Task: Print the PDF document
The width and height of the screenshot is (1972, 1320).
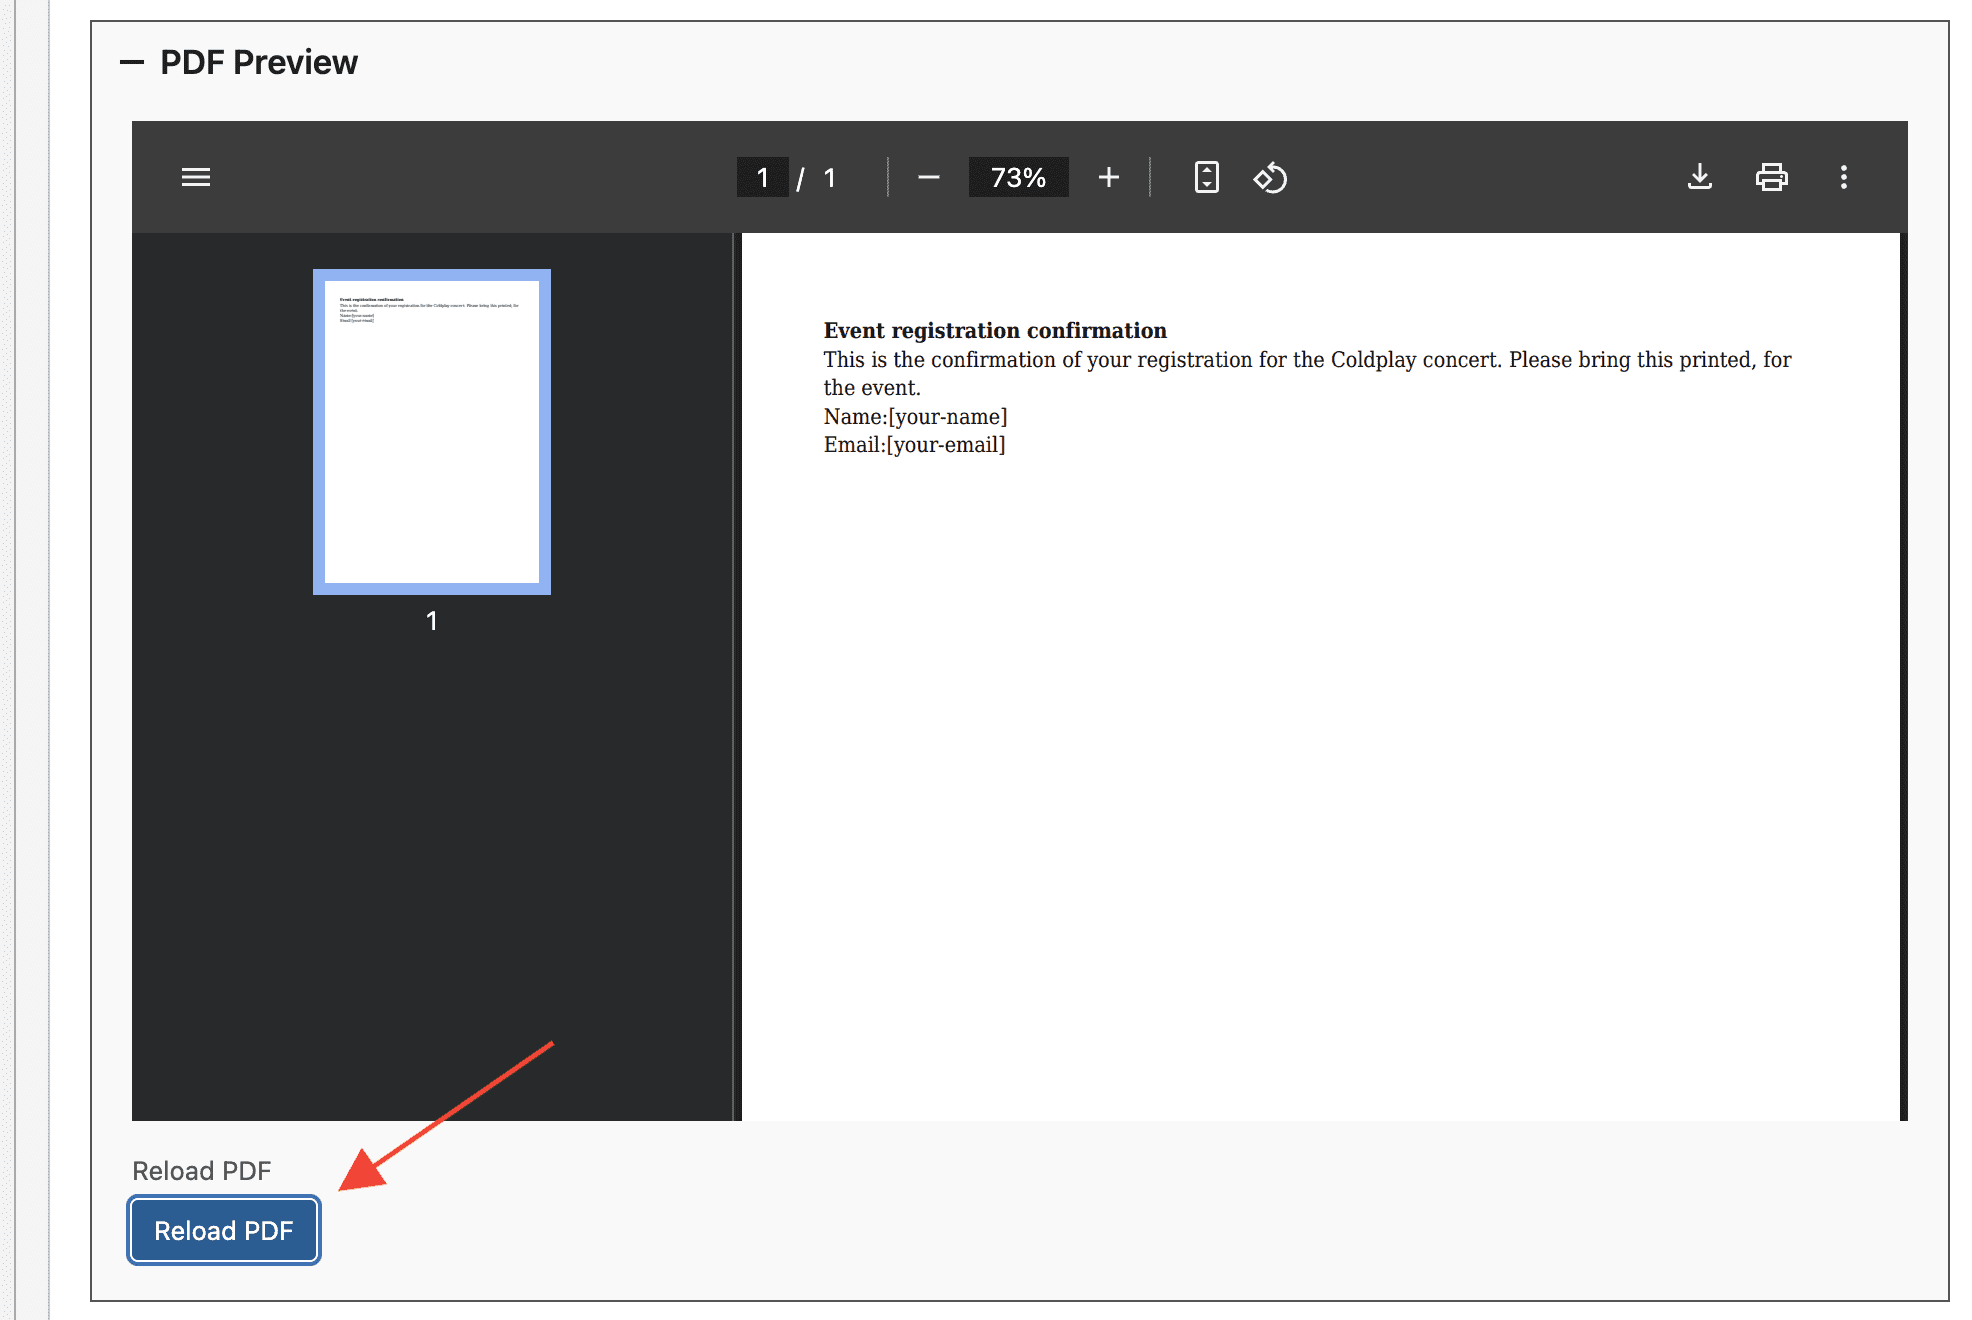Action: (x=1771, y=178)
